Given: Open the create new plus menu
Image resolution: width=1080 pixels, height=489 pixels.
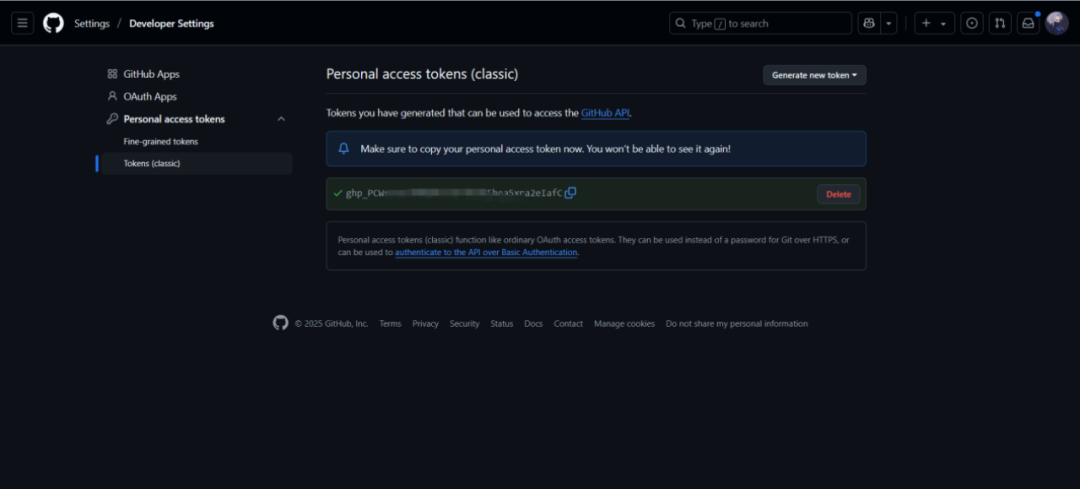Looking at the screenshot, I should point(934,23).
